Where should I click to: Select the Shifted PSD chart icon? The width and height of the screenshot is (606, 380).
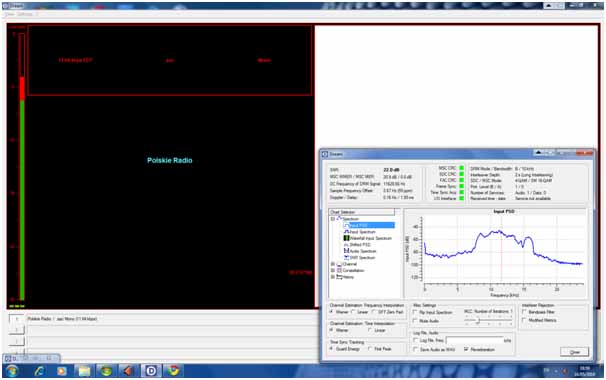[x=346, y=245]
